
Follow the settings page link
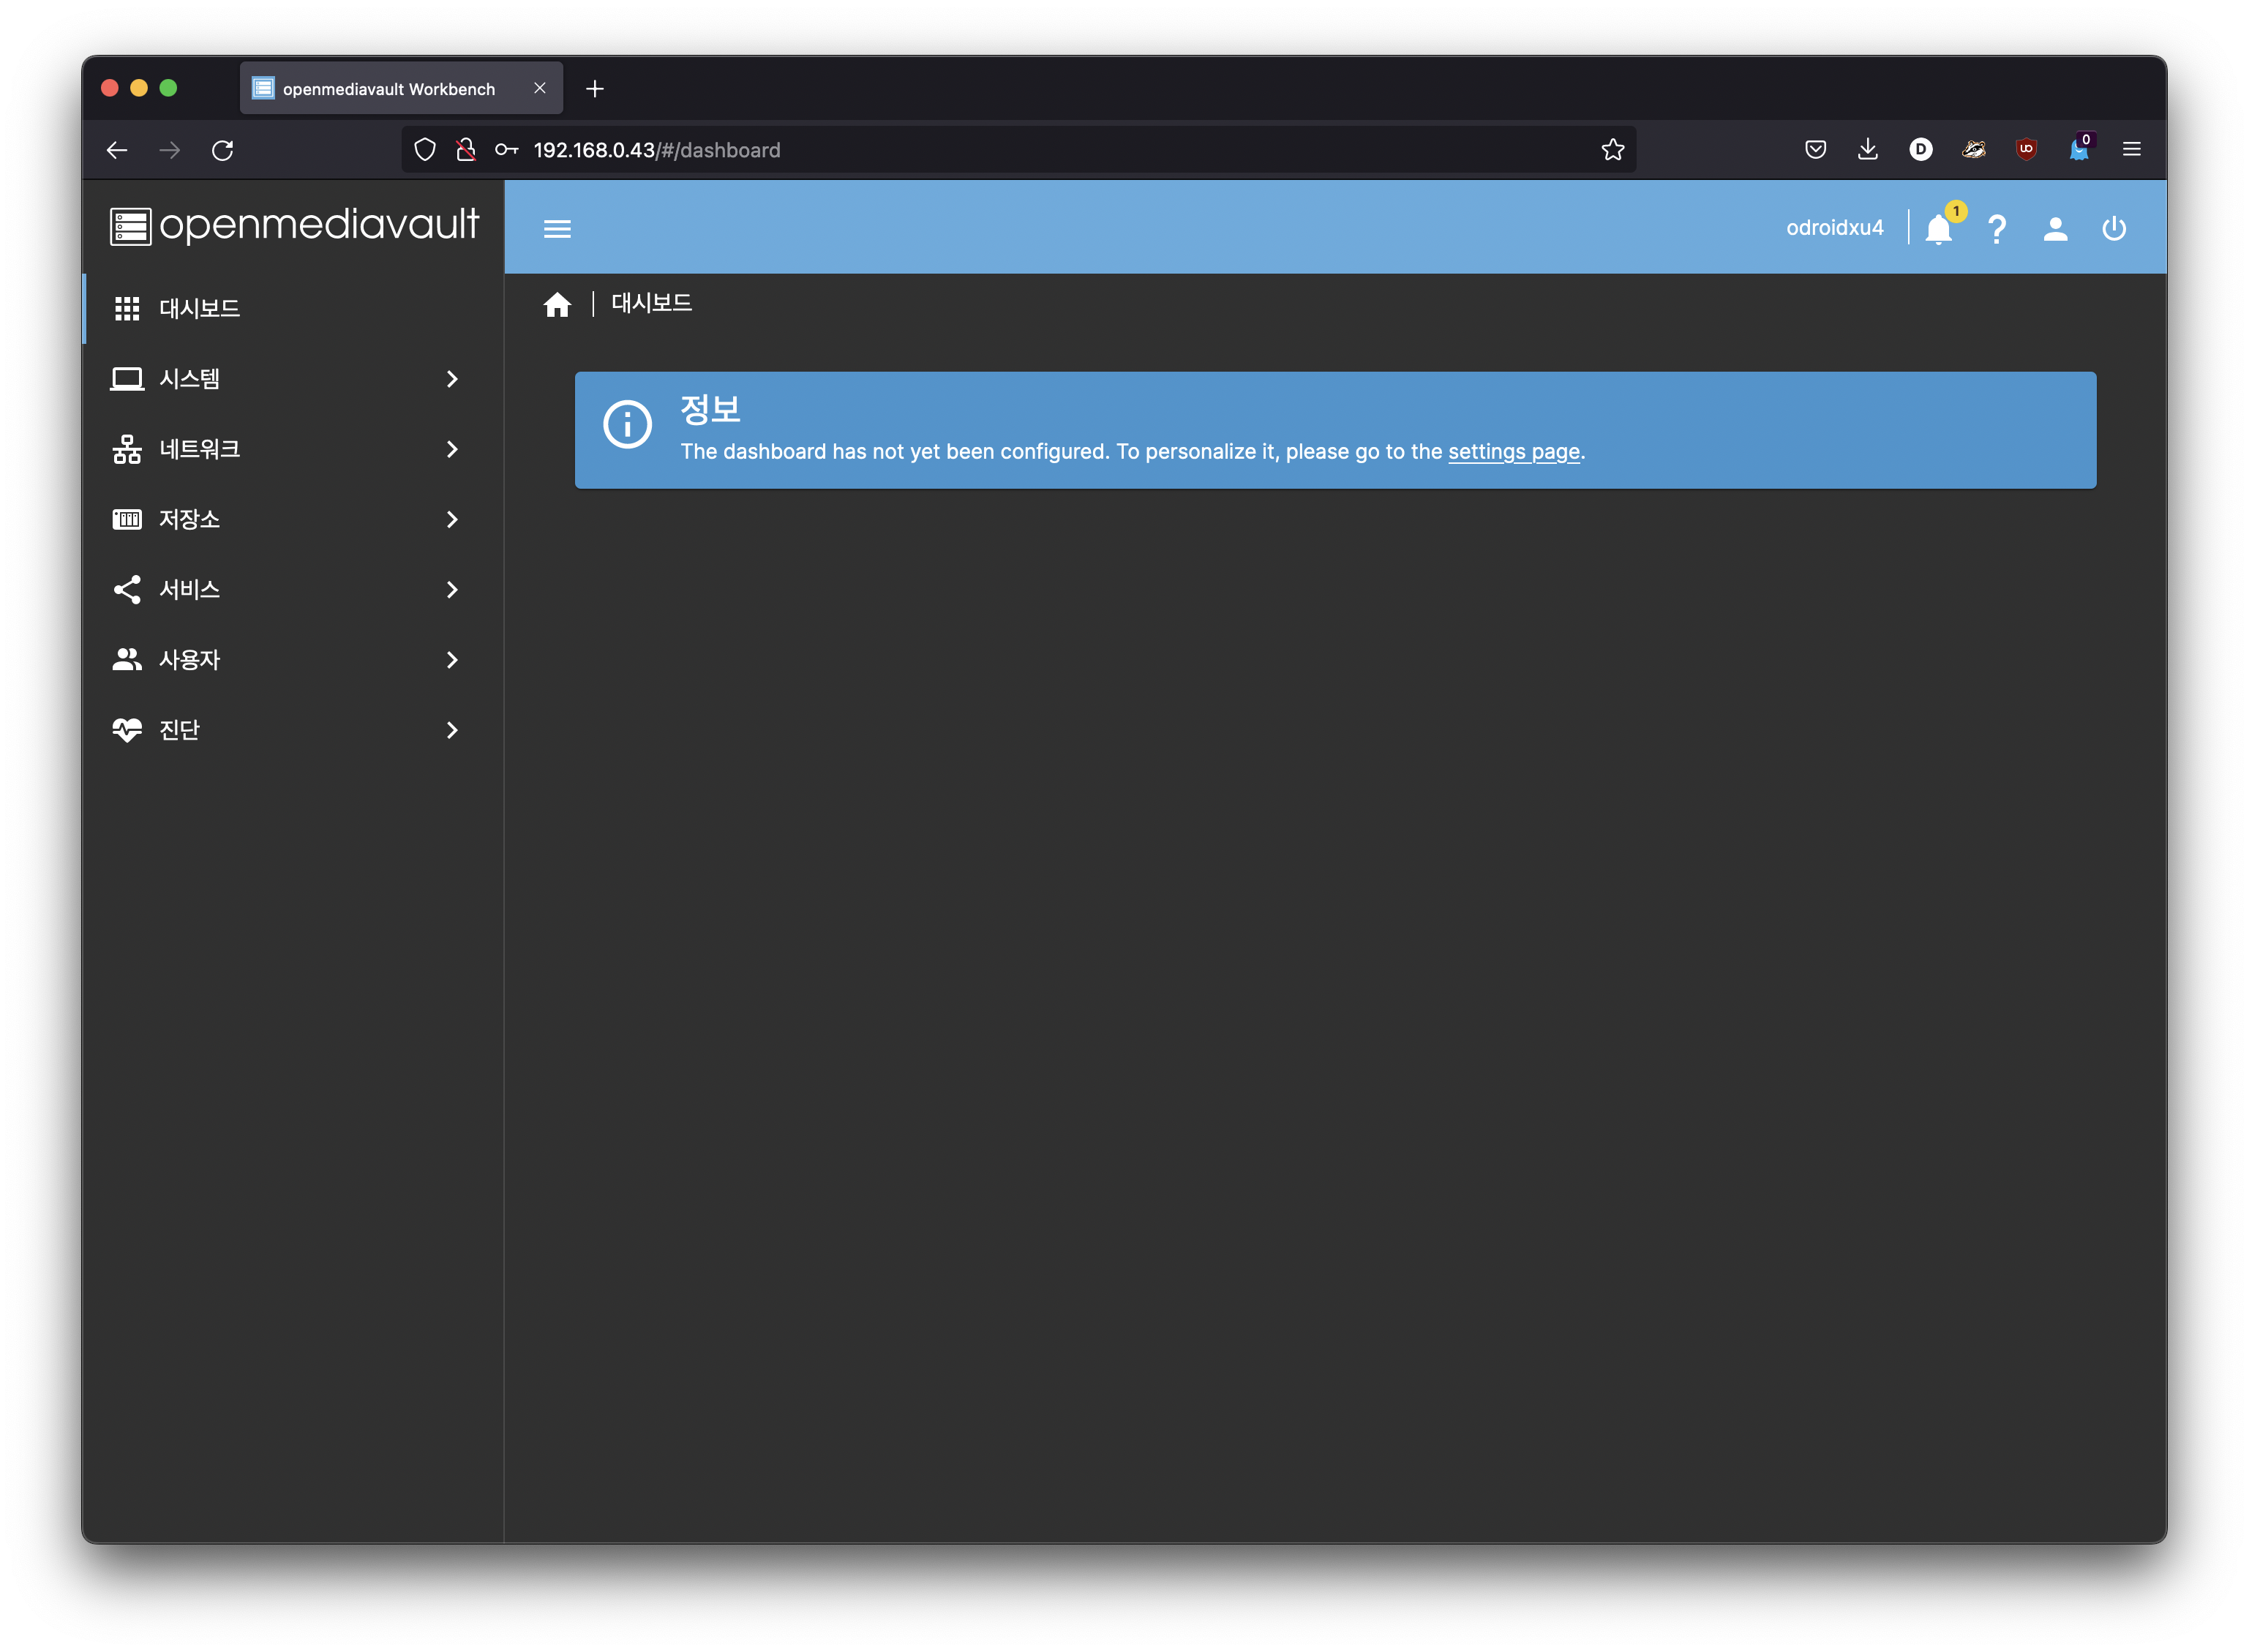click(x=1513, y=452)
